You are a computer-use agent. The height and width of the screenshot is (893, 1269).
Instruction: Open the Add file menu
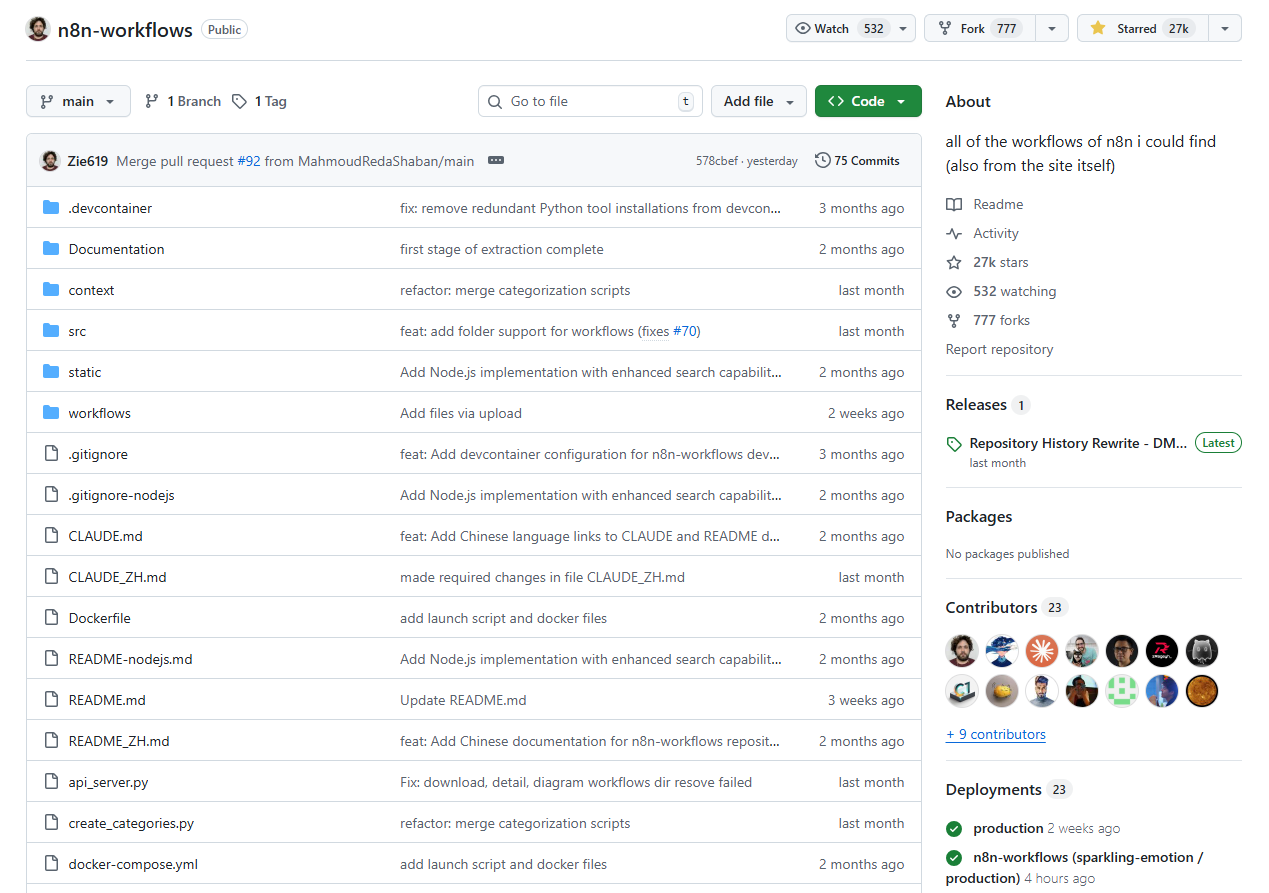pyautogui.click(x=758, y=101)
